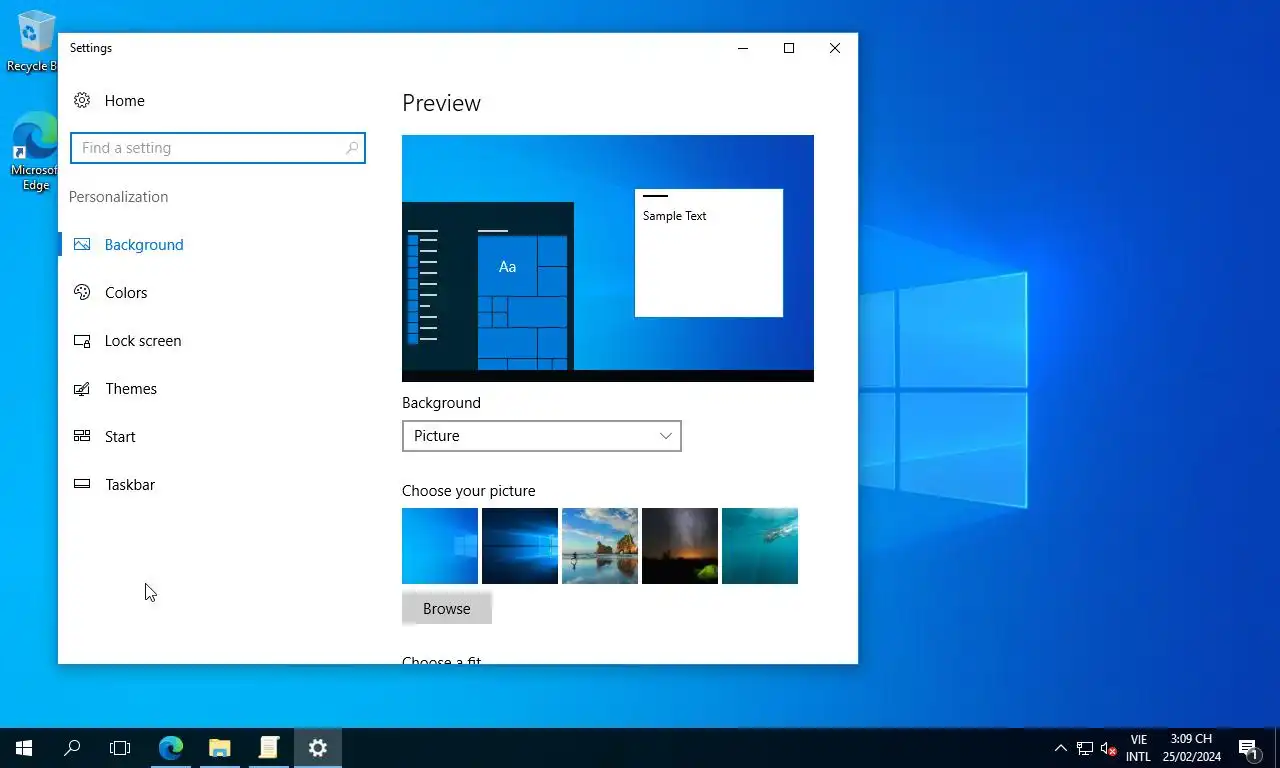Open the muted volume tray icon
This screenshot has width=1280, height=768.
1108,748
